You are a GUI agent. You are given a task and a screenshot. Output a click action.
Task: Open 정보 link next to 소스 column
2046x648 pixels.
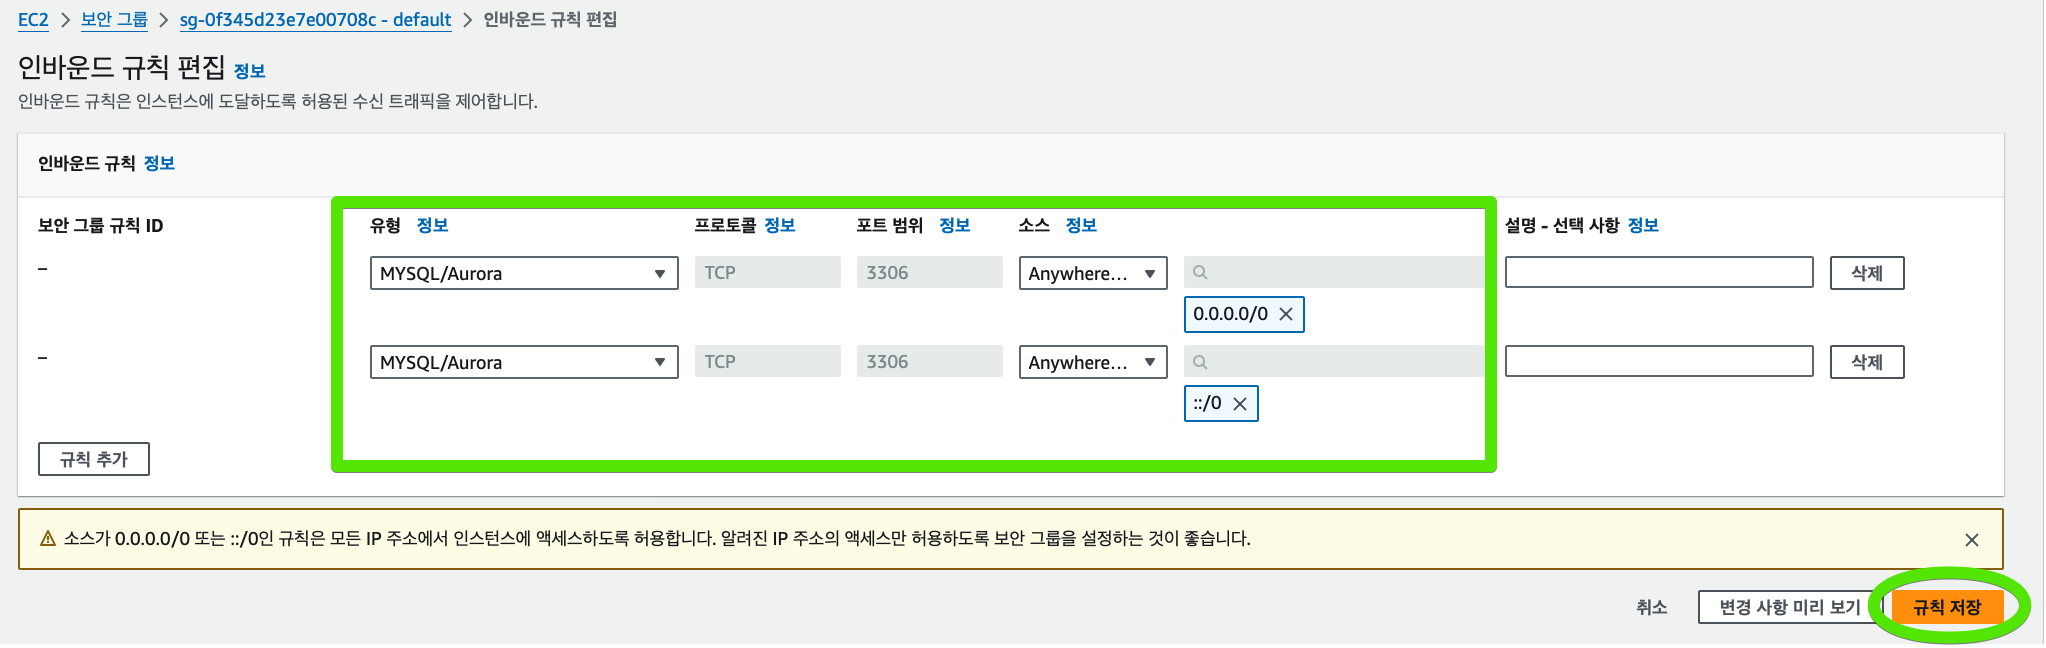(x=1081, y=225)
